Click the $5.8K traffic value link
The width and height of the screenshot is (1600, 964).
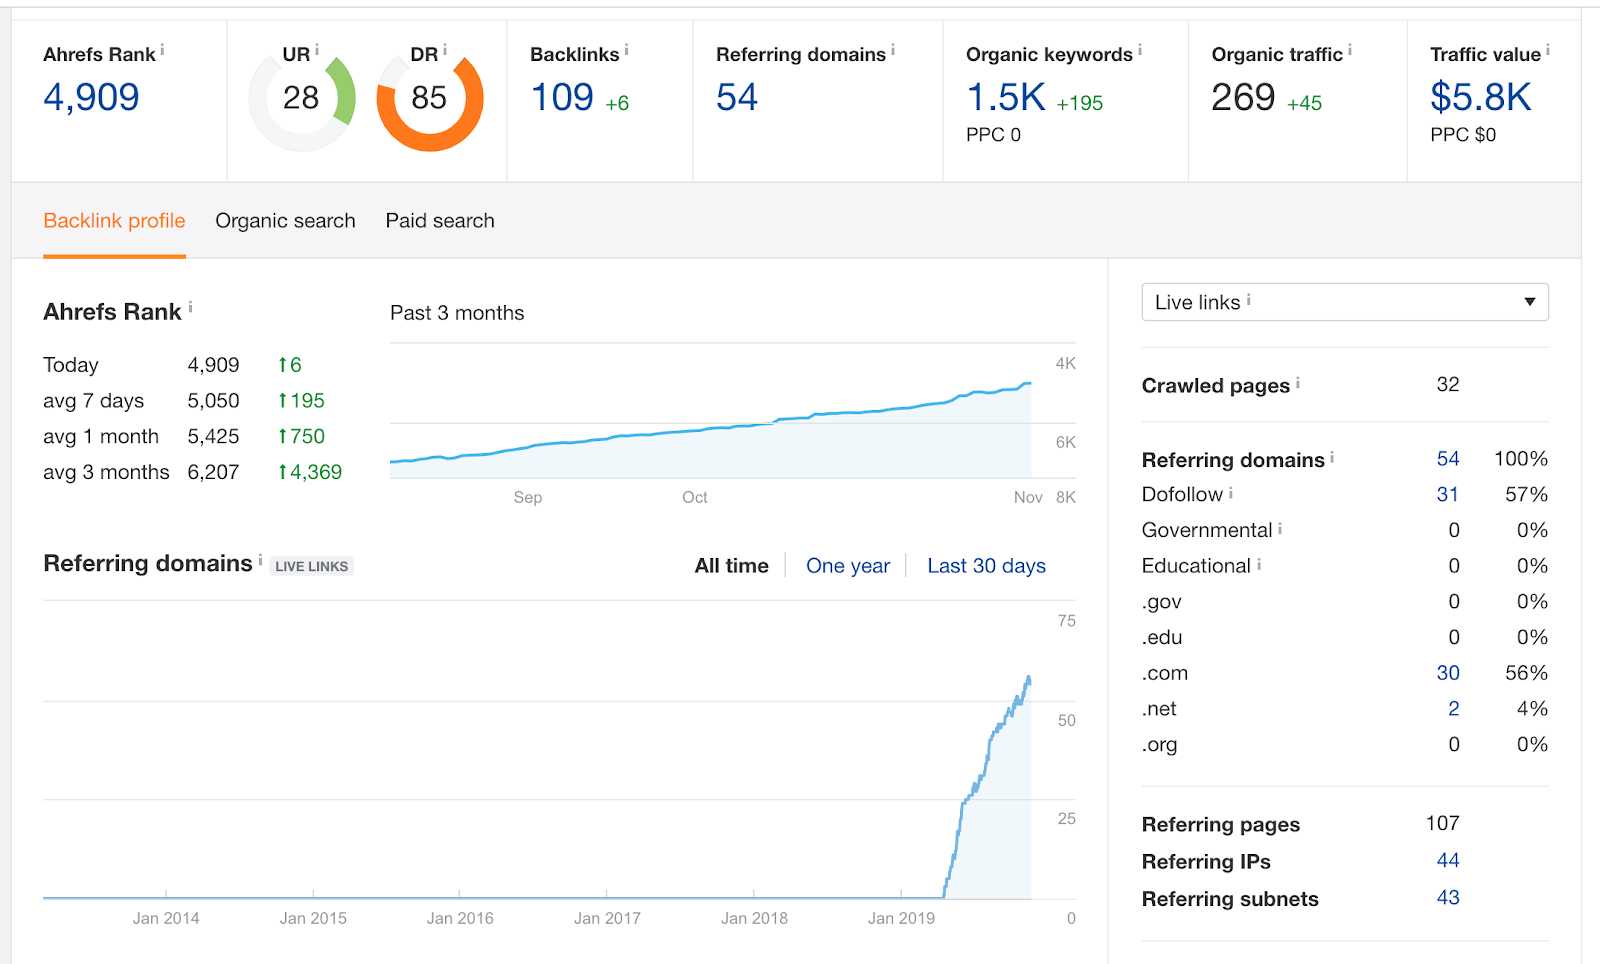(1480, 98)
